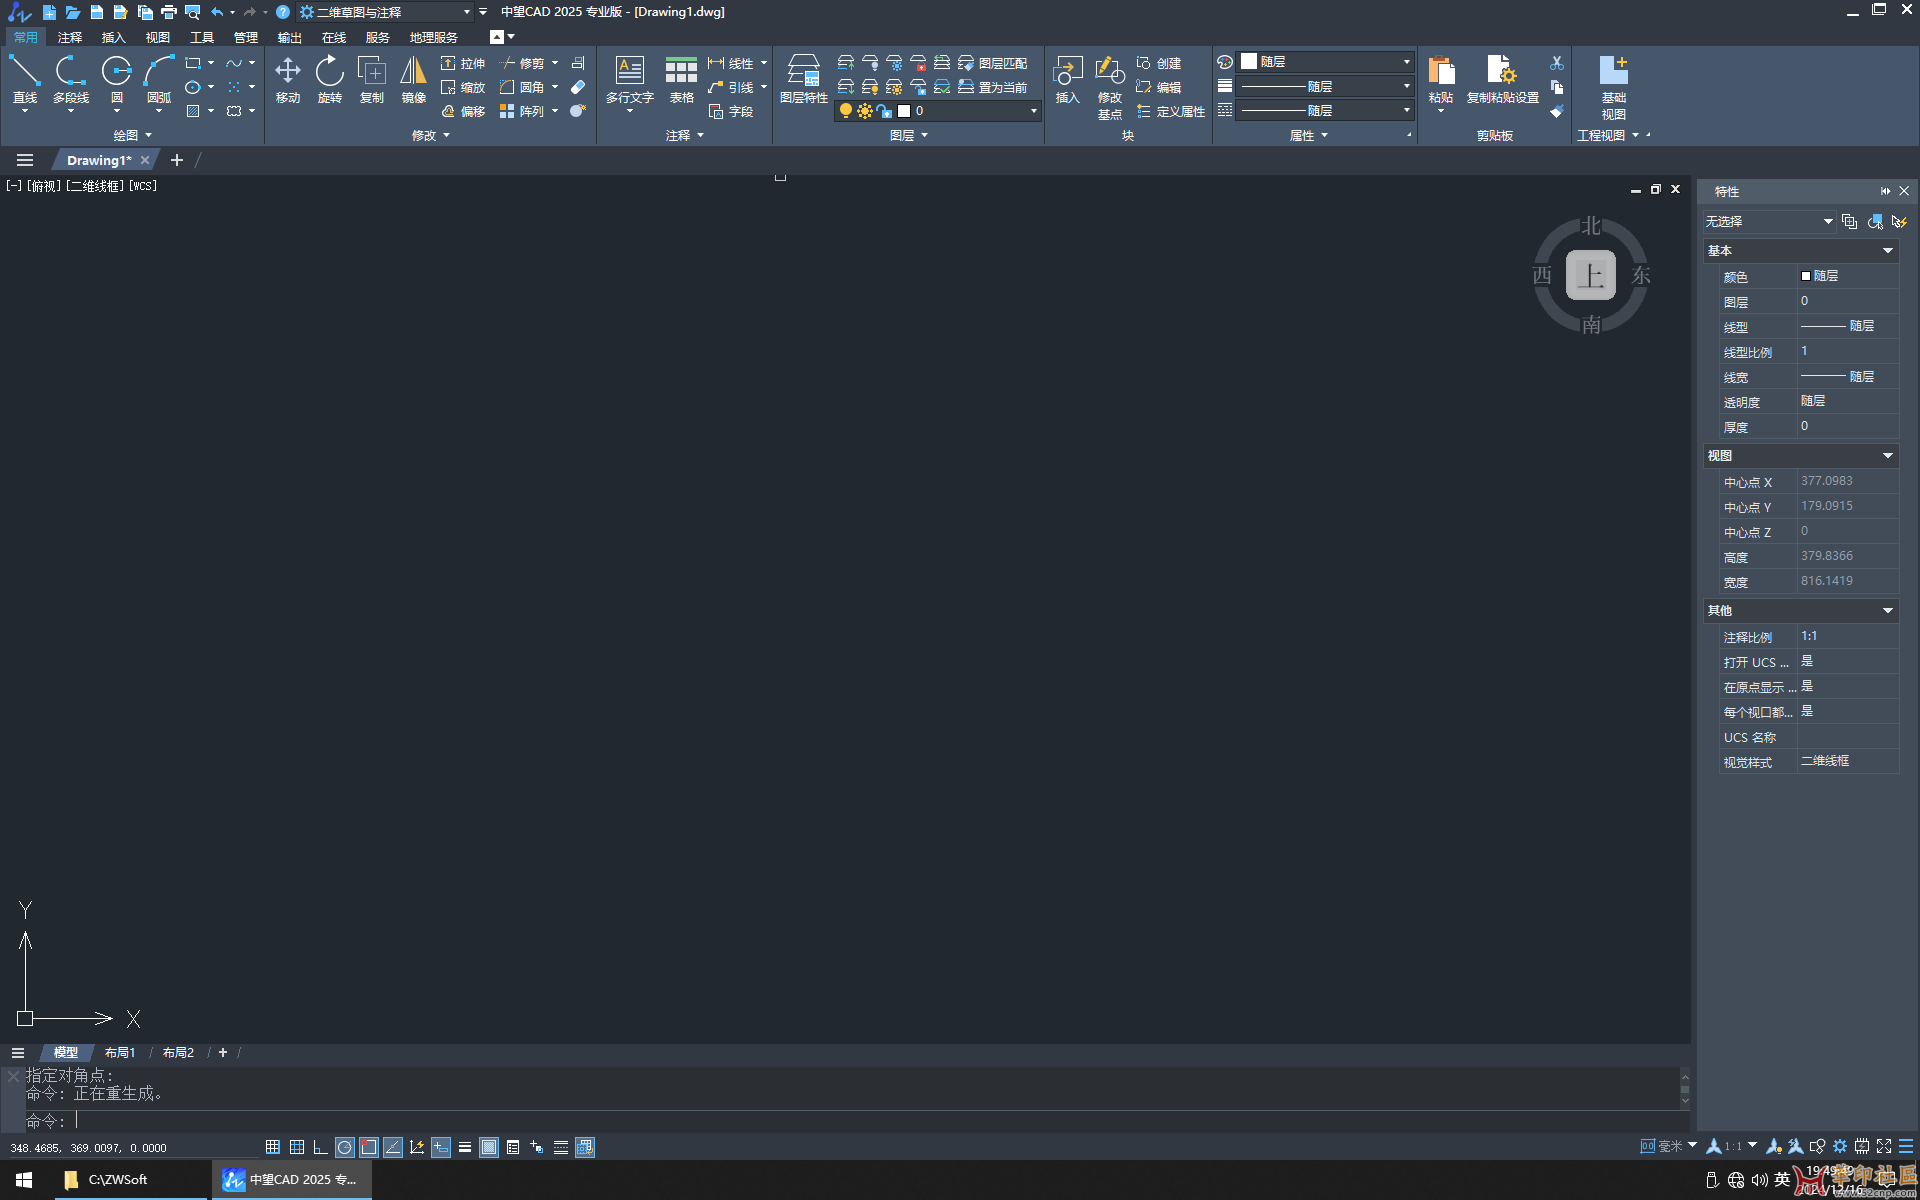1920x1200 pixels.
Task: Expand the 绘图 panel dropdown
Action: click(132, 135)
